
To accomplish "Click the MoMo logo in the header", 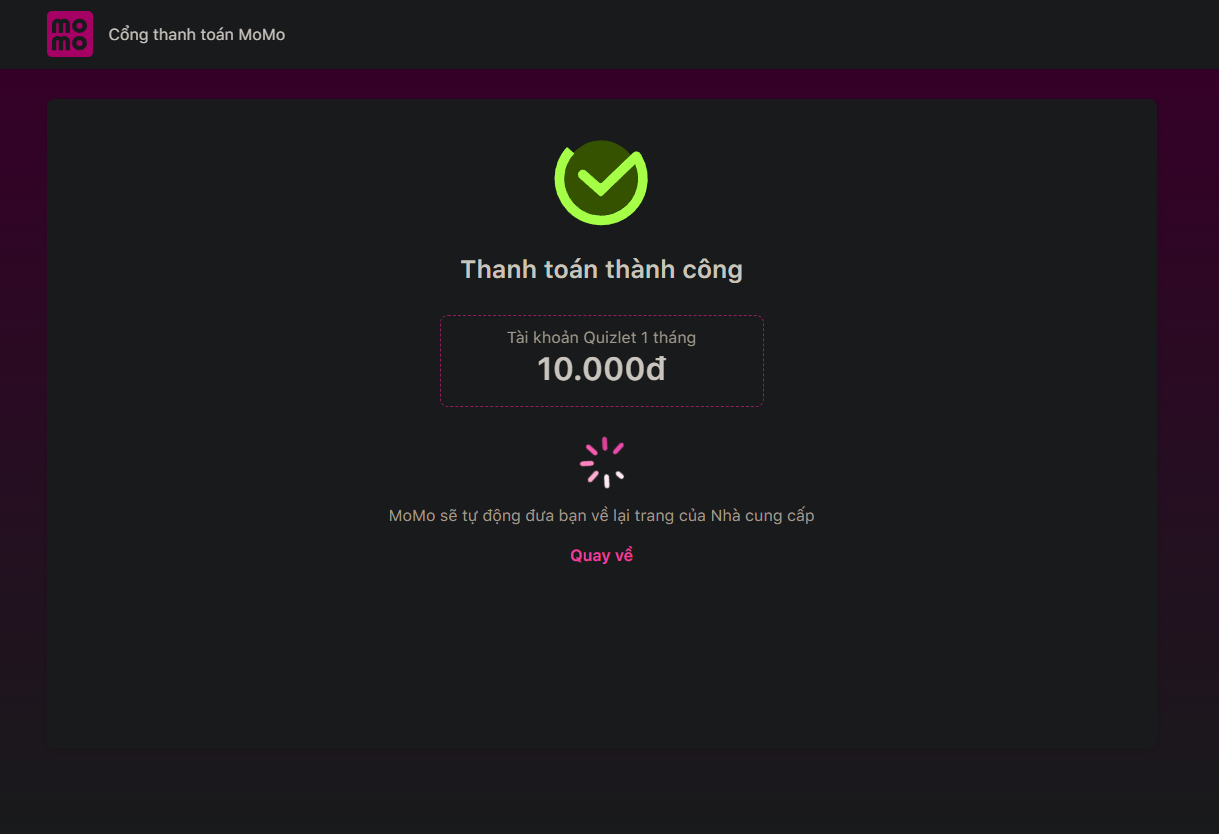I will (70, 34).
